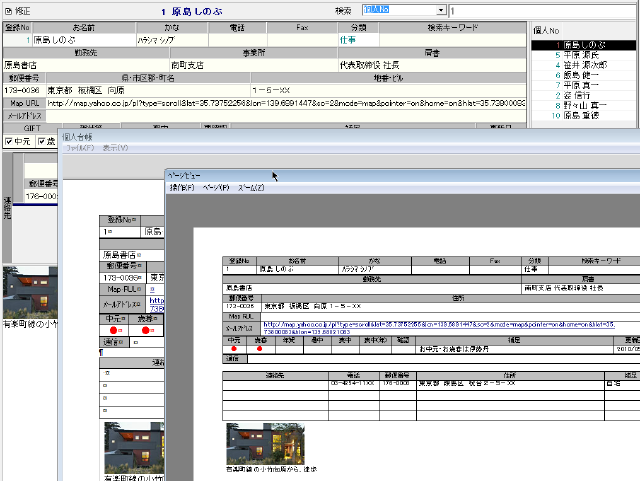Viewport: 640px width, 481px height.
Task: Click the 郵便番号 field 173-0036 in main form
Action: point(24,90)
